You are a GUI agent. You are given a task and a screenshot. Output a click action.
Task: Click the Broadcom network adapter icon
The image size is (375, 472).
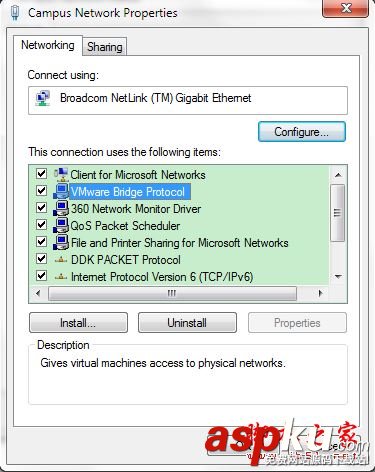pyautogui.click(x=43, y=99)
